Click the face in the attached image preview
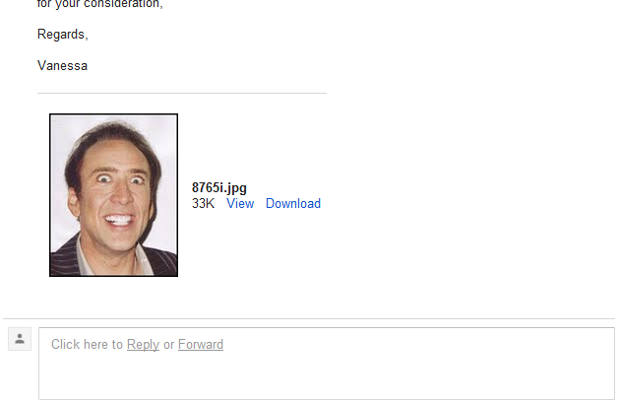The width and height of the screenshot is (620, 400). 115,190
